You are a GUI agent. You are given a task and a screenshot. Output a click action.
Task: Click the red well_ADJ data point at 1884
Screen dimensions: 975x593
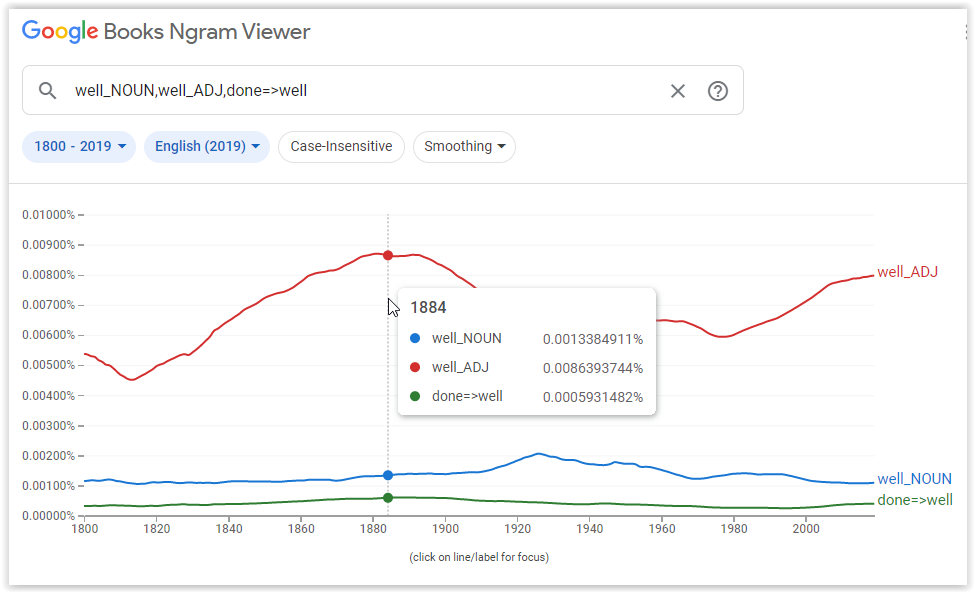coord(388,255)
